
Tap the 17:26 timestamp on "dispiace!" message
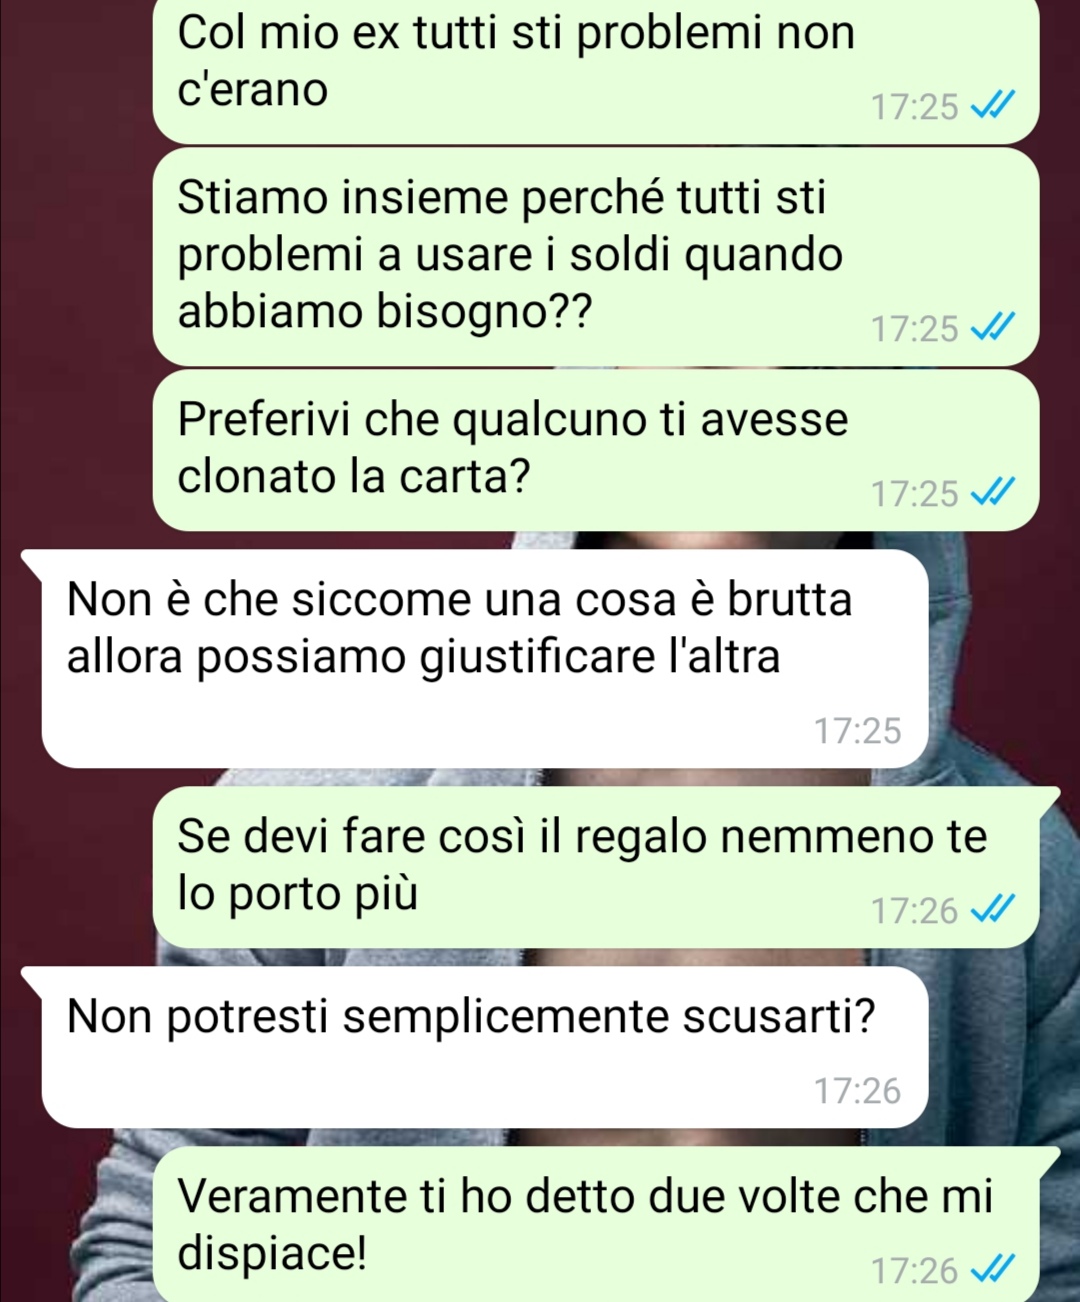(x=914, y=1270)
